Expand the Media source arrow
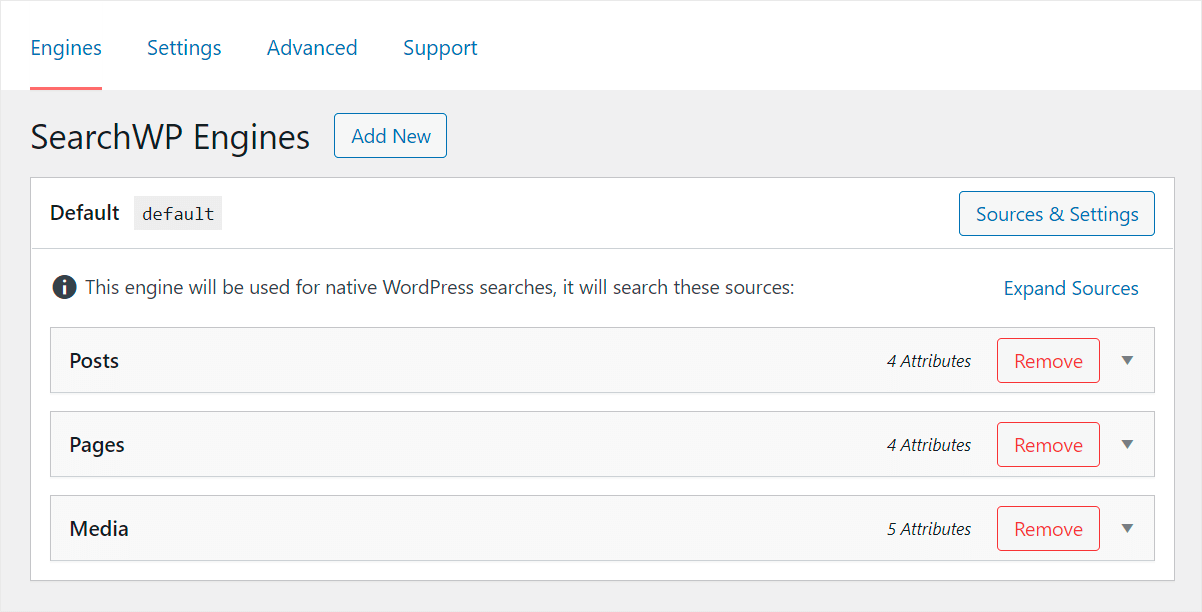This screenshot has height=612, width=1202. click(x=1127, y=529)
